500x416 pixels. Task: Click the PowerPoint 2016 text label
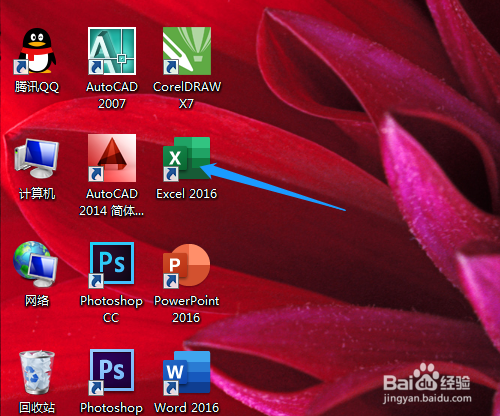[187, 309]
